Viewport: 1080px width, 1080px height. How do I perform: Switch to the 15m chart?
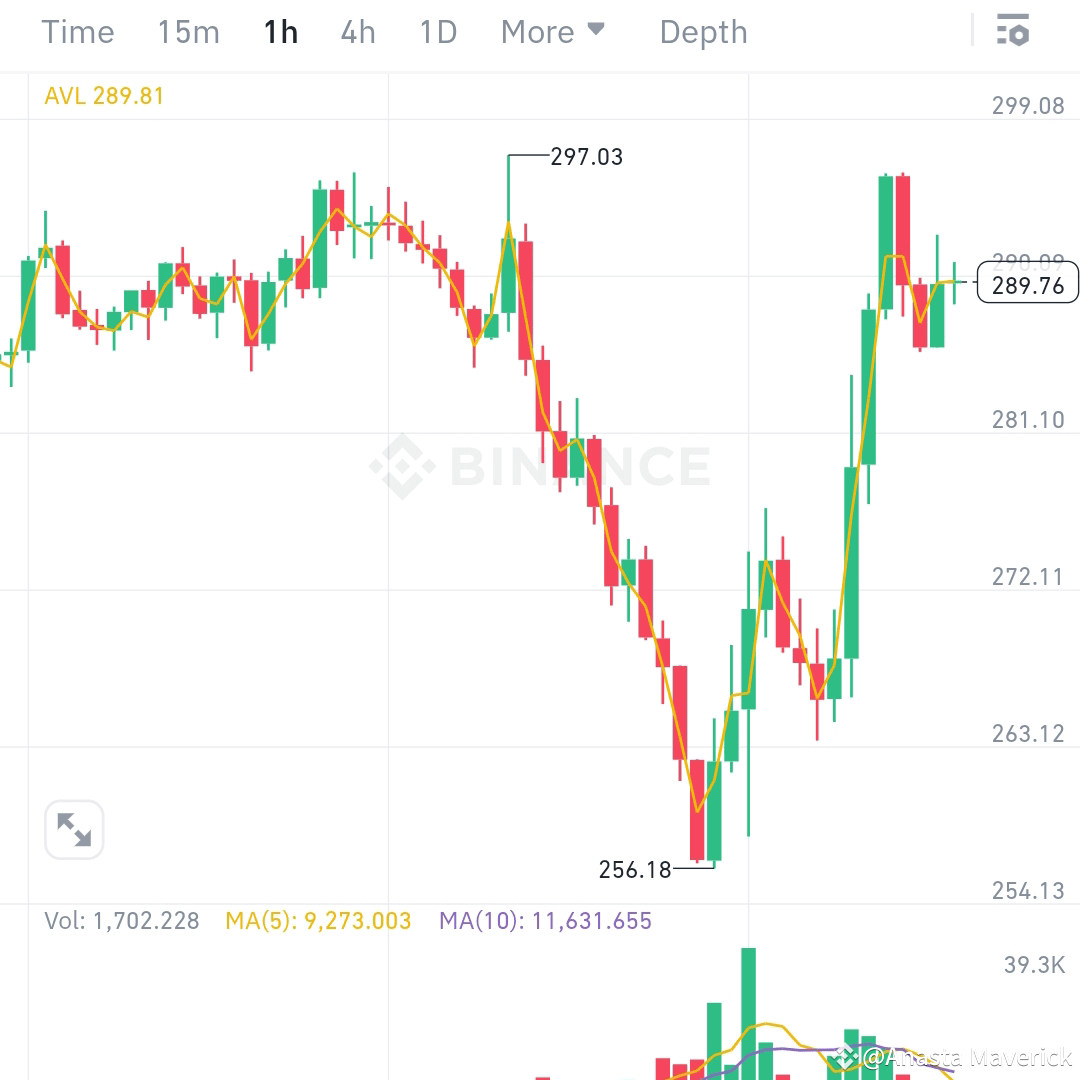187,31
